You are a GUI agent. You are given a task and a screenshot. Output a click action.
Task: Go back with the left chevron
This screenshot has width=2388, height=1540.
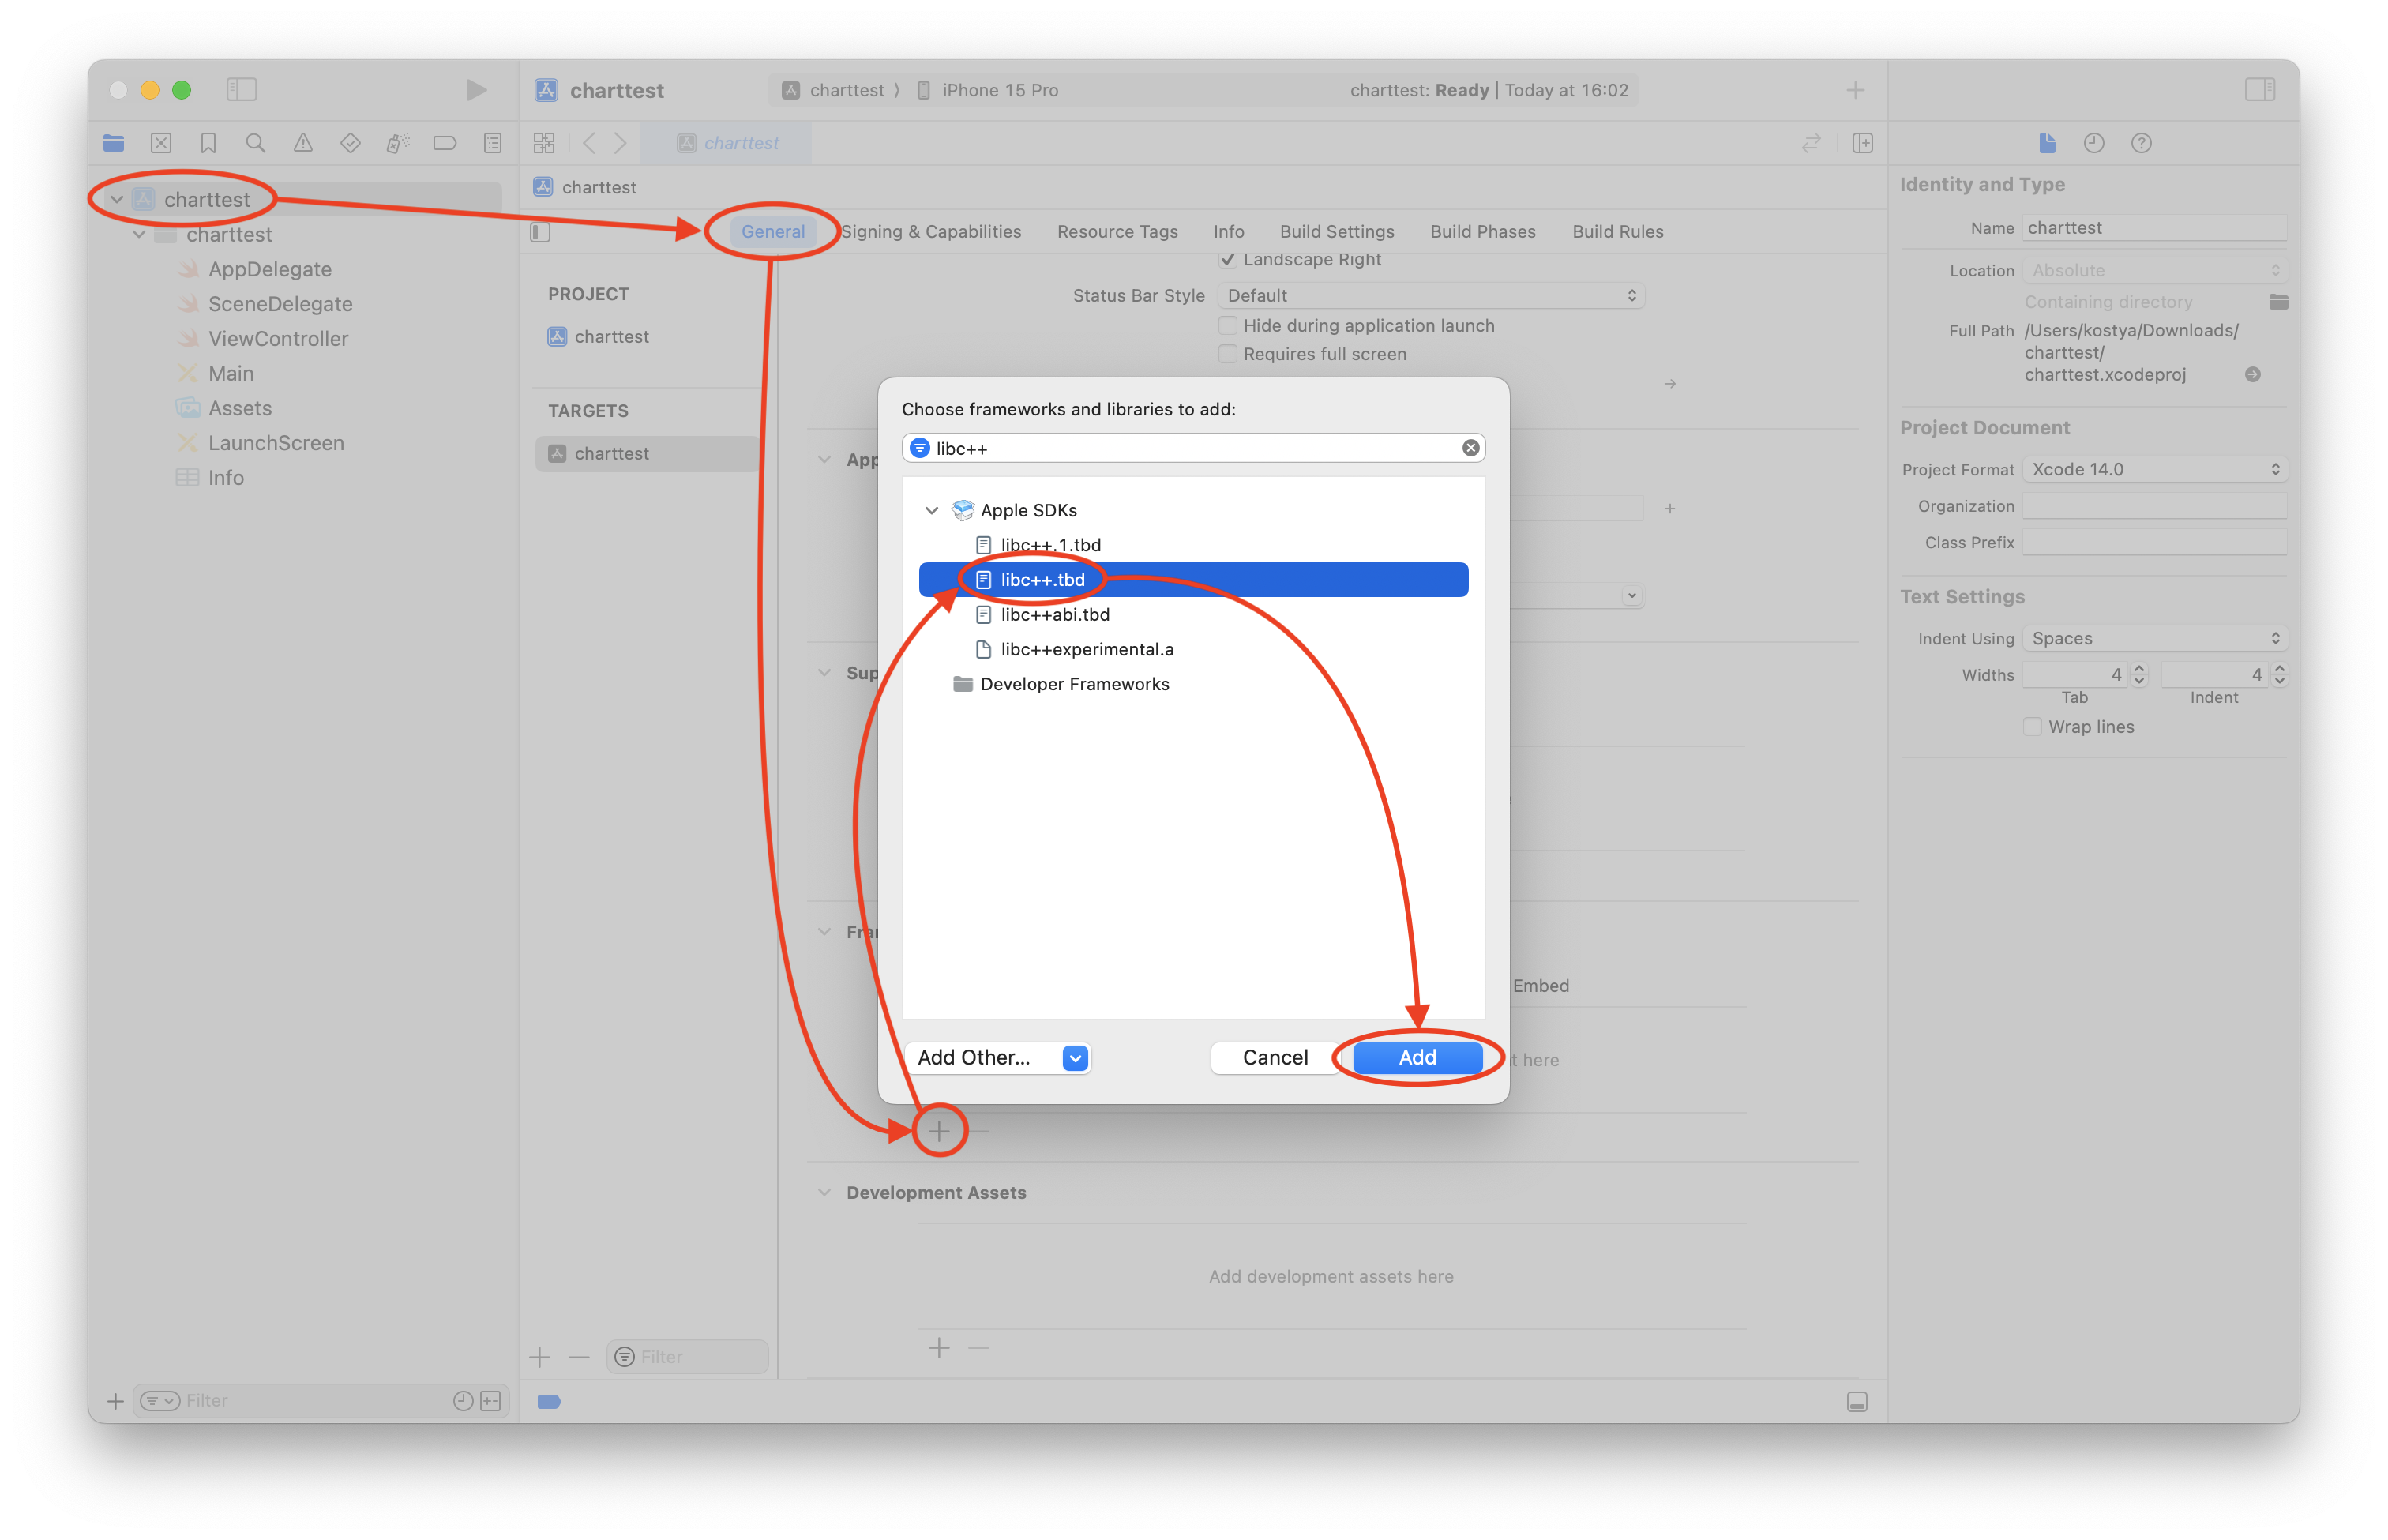click(589, 143)
